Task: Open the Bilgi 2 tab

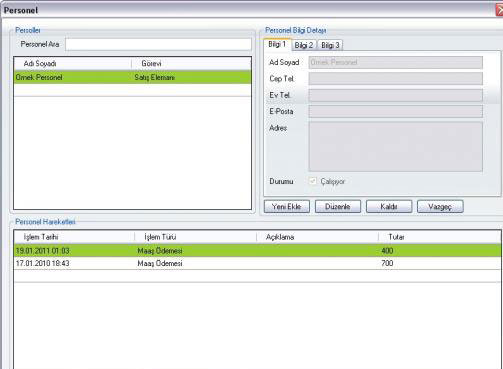Action: [x=304, y=45]
